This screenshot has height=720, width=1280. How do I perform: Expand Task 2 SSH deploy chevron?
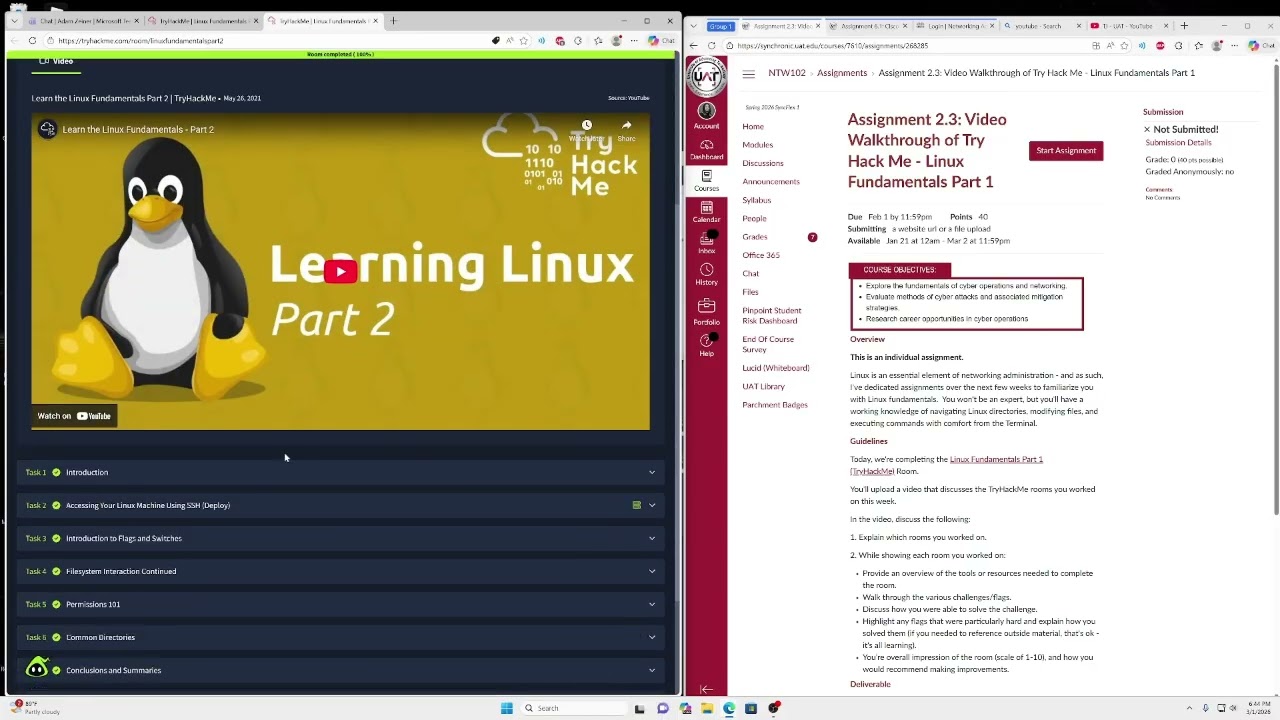coord(652,505)
